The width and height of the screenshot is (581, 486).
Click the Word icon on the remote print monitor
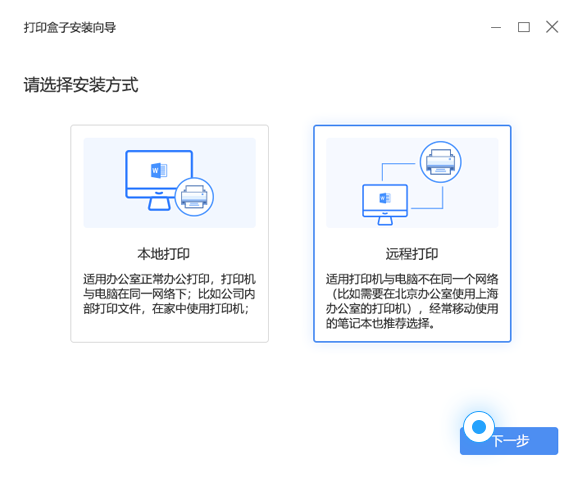pyautogui.click(x=385, y=198)
